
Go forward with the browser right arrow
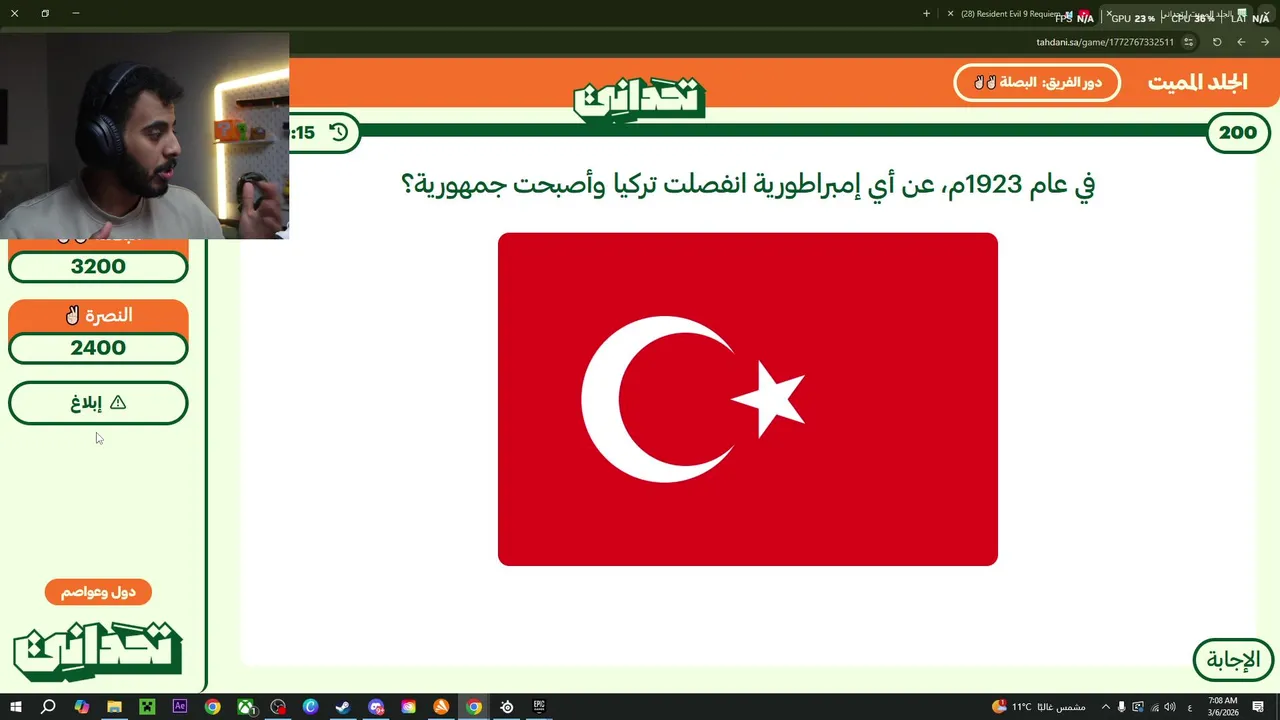1265,42
